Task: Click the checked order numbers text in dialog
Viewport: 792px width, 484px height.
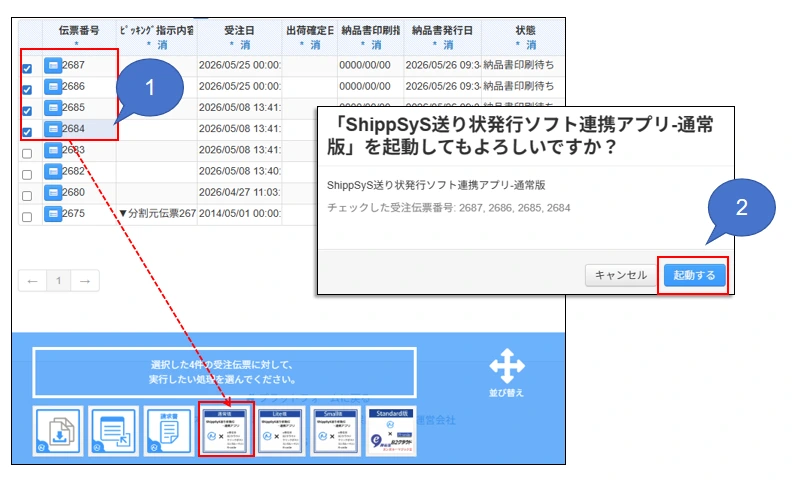Action: 449,208
